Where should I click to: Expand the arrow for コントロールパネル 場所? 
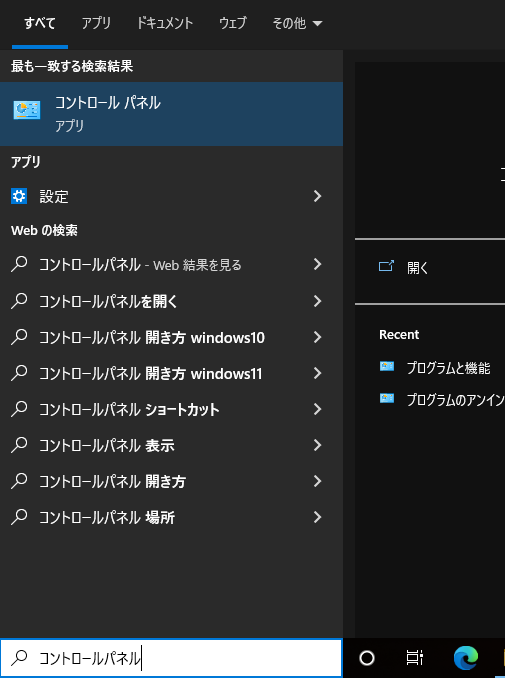pyautogui.click(x=318, y=517)
